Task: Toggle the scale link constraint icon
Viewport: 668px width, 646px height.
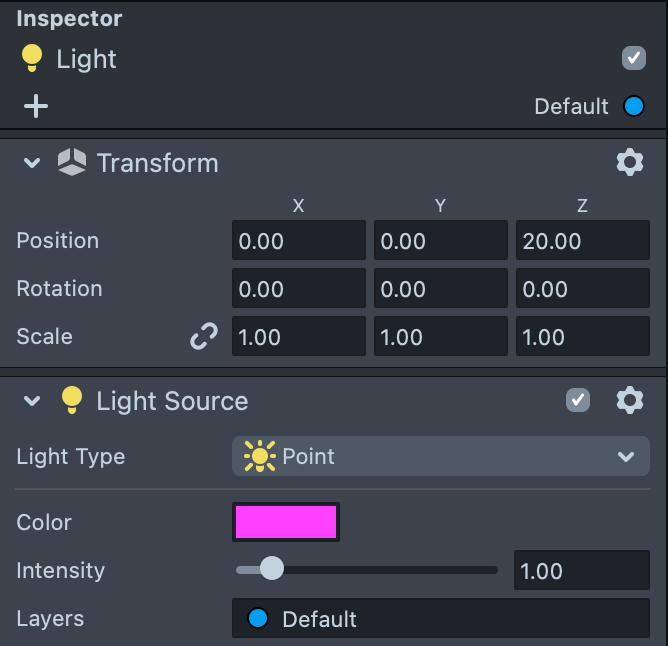Action: pyautogui.click(x=204, y=337)
